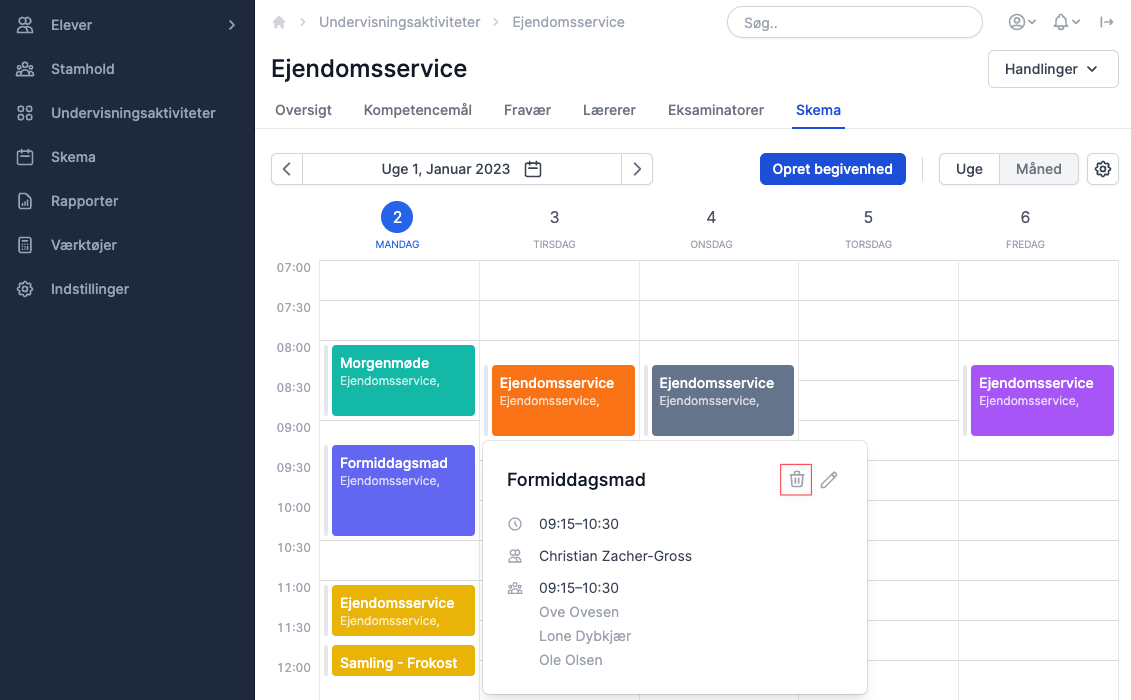Switch to Måned view
Viewport: 1131px width, 700px height.
point(1039,169)
